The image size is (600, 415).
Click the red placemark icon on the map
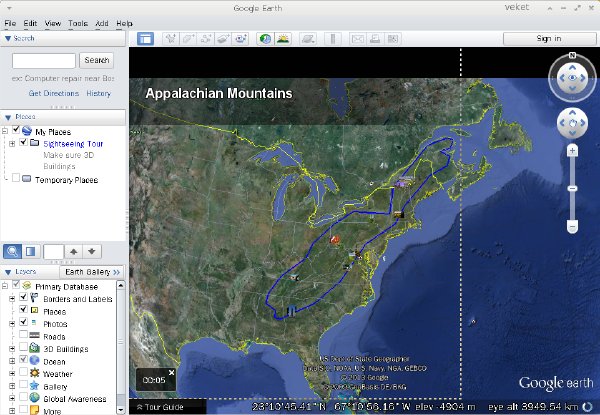334,239
